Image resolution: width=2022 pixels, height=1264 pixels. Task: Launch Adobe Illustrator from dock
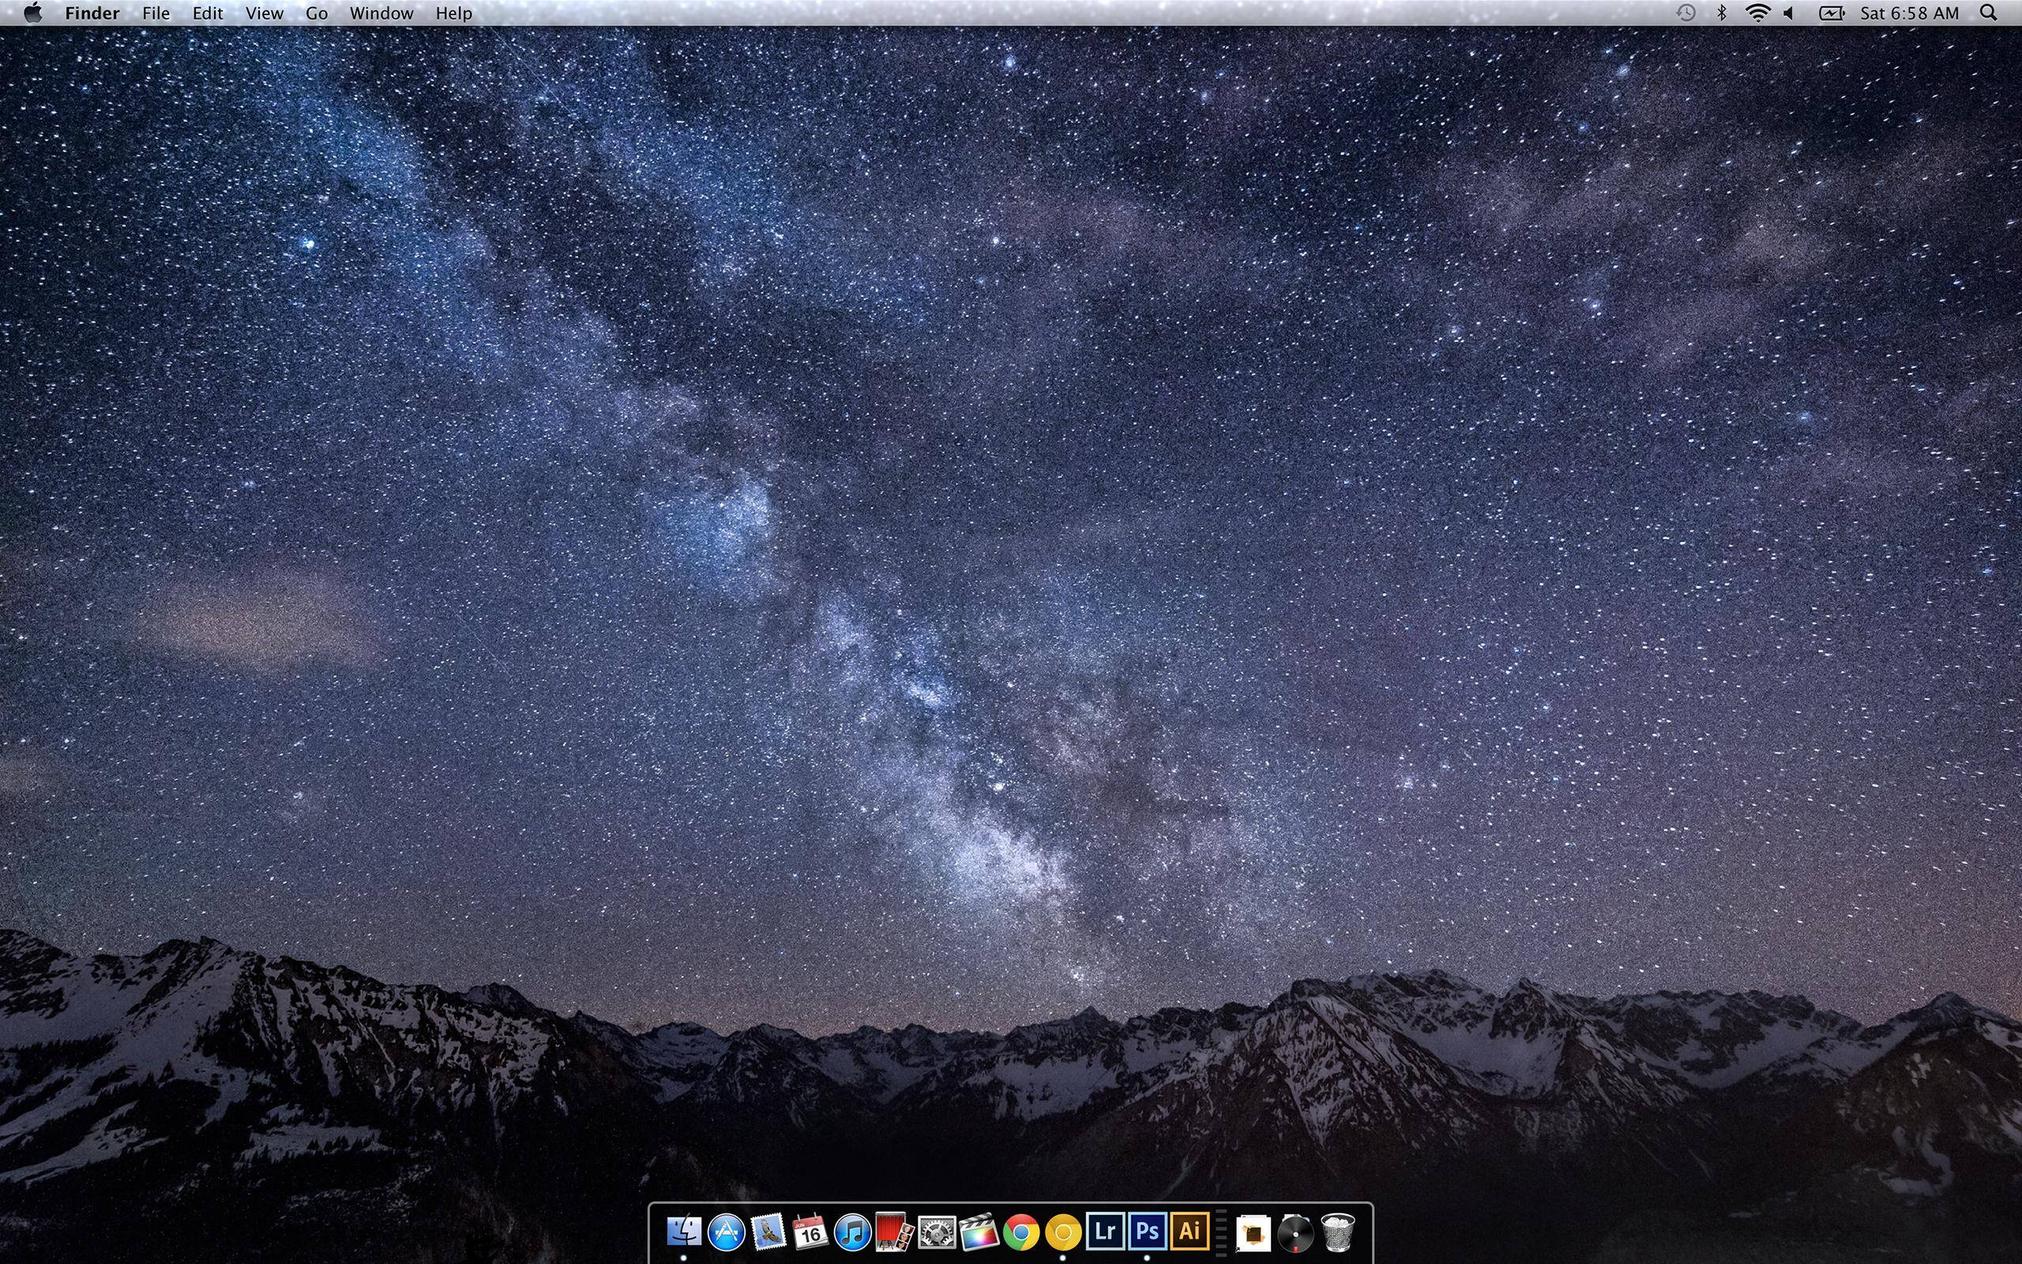point(1189,1231)
